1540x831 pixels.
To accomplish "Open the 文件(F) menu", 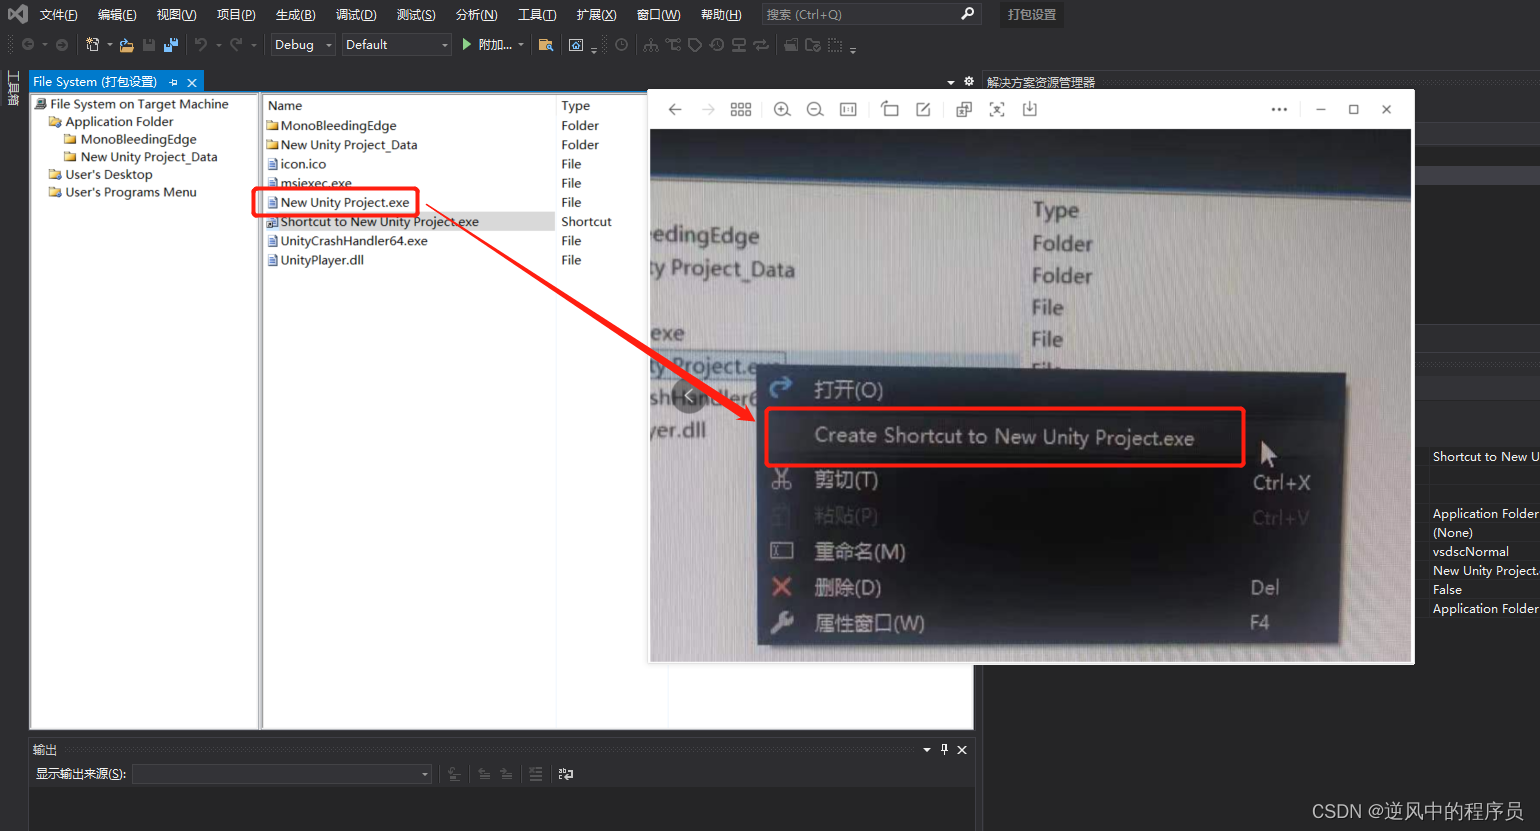I will (x=59, y=15).
